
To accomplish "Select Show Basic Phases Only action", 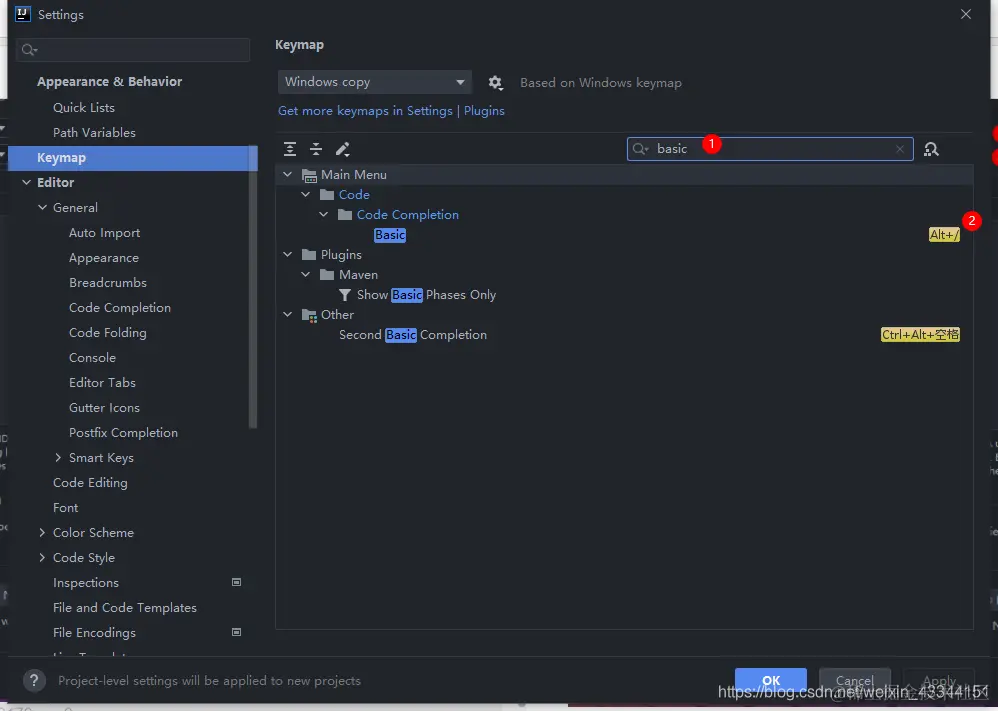I will (x=426, y=295).
